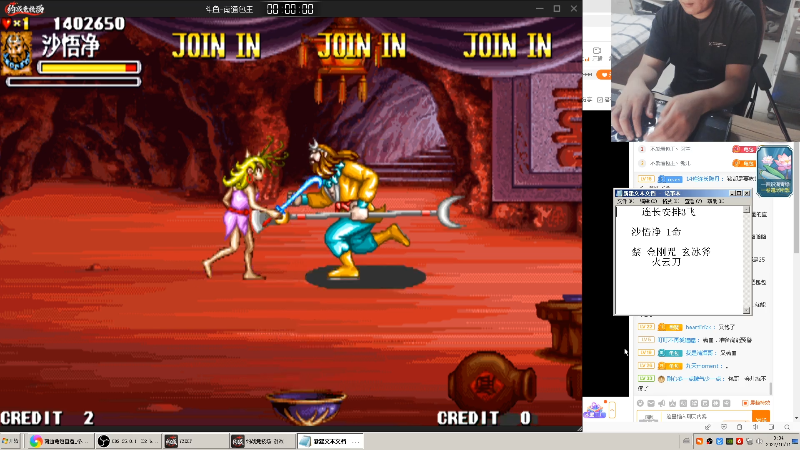Click the pen icon in browser bottom bar
The width and height of the screenshot is (800, 450).
tap(708, 427)
